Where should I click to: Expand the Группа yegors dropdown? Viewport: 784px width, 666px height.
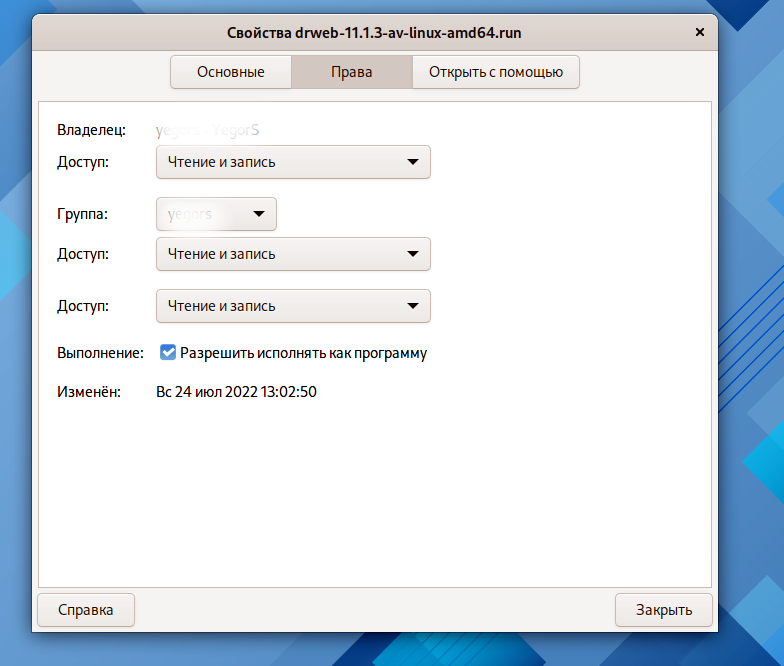click(x=216, y=214)
